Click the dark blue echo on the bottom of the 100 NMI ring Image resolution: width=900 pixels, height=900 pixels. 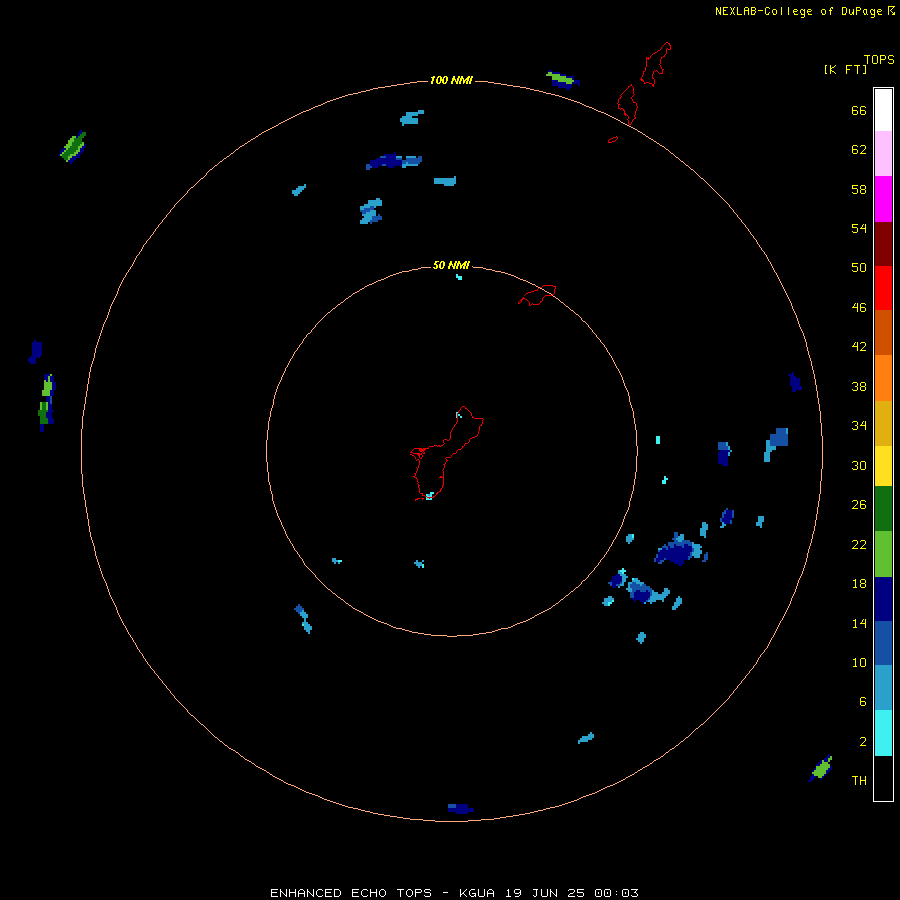coord(460,808)
